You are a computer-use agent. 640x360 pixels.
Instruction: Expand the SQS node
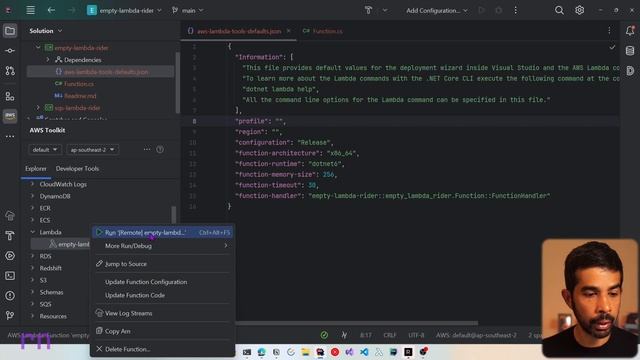33,304
